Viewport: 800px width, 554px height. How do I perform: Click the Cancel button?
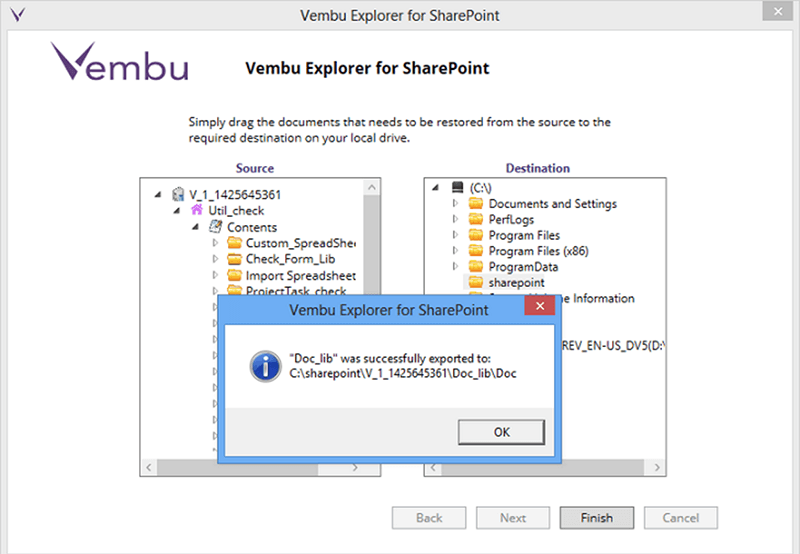tap(681, 518)
